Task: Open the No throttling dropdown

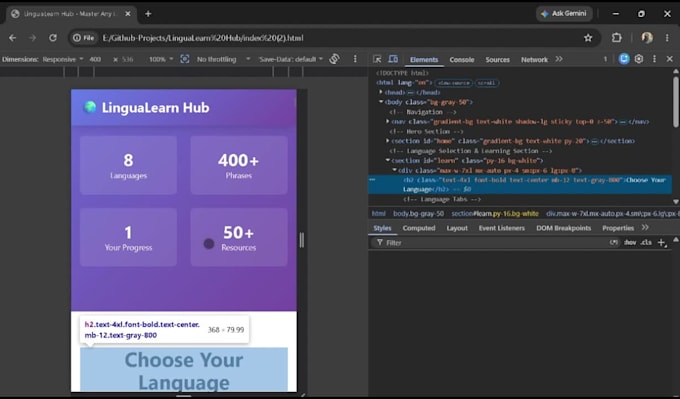Action: tap(223, 59)
